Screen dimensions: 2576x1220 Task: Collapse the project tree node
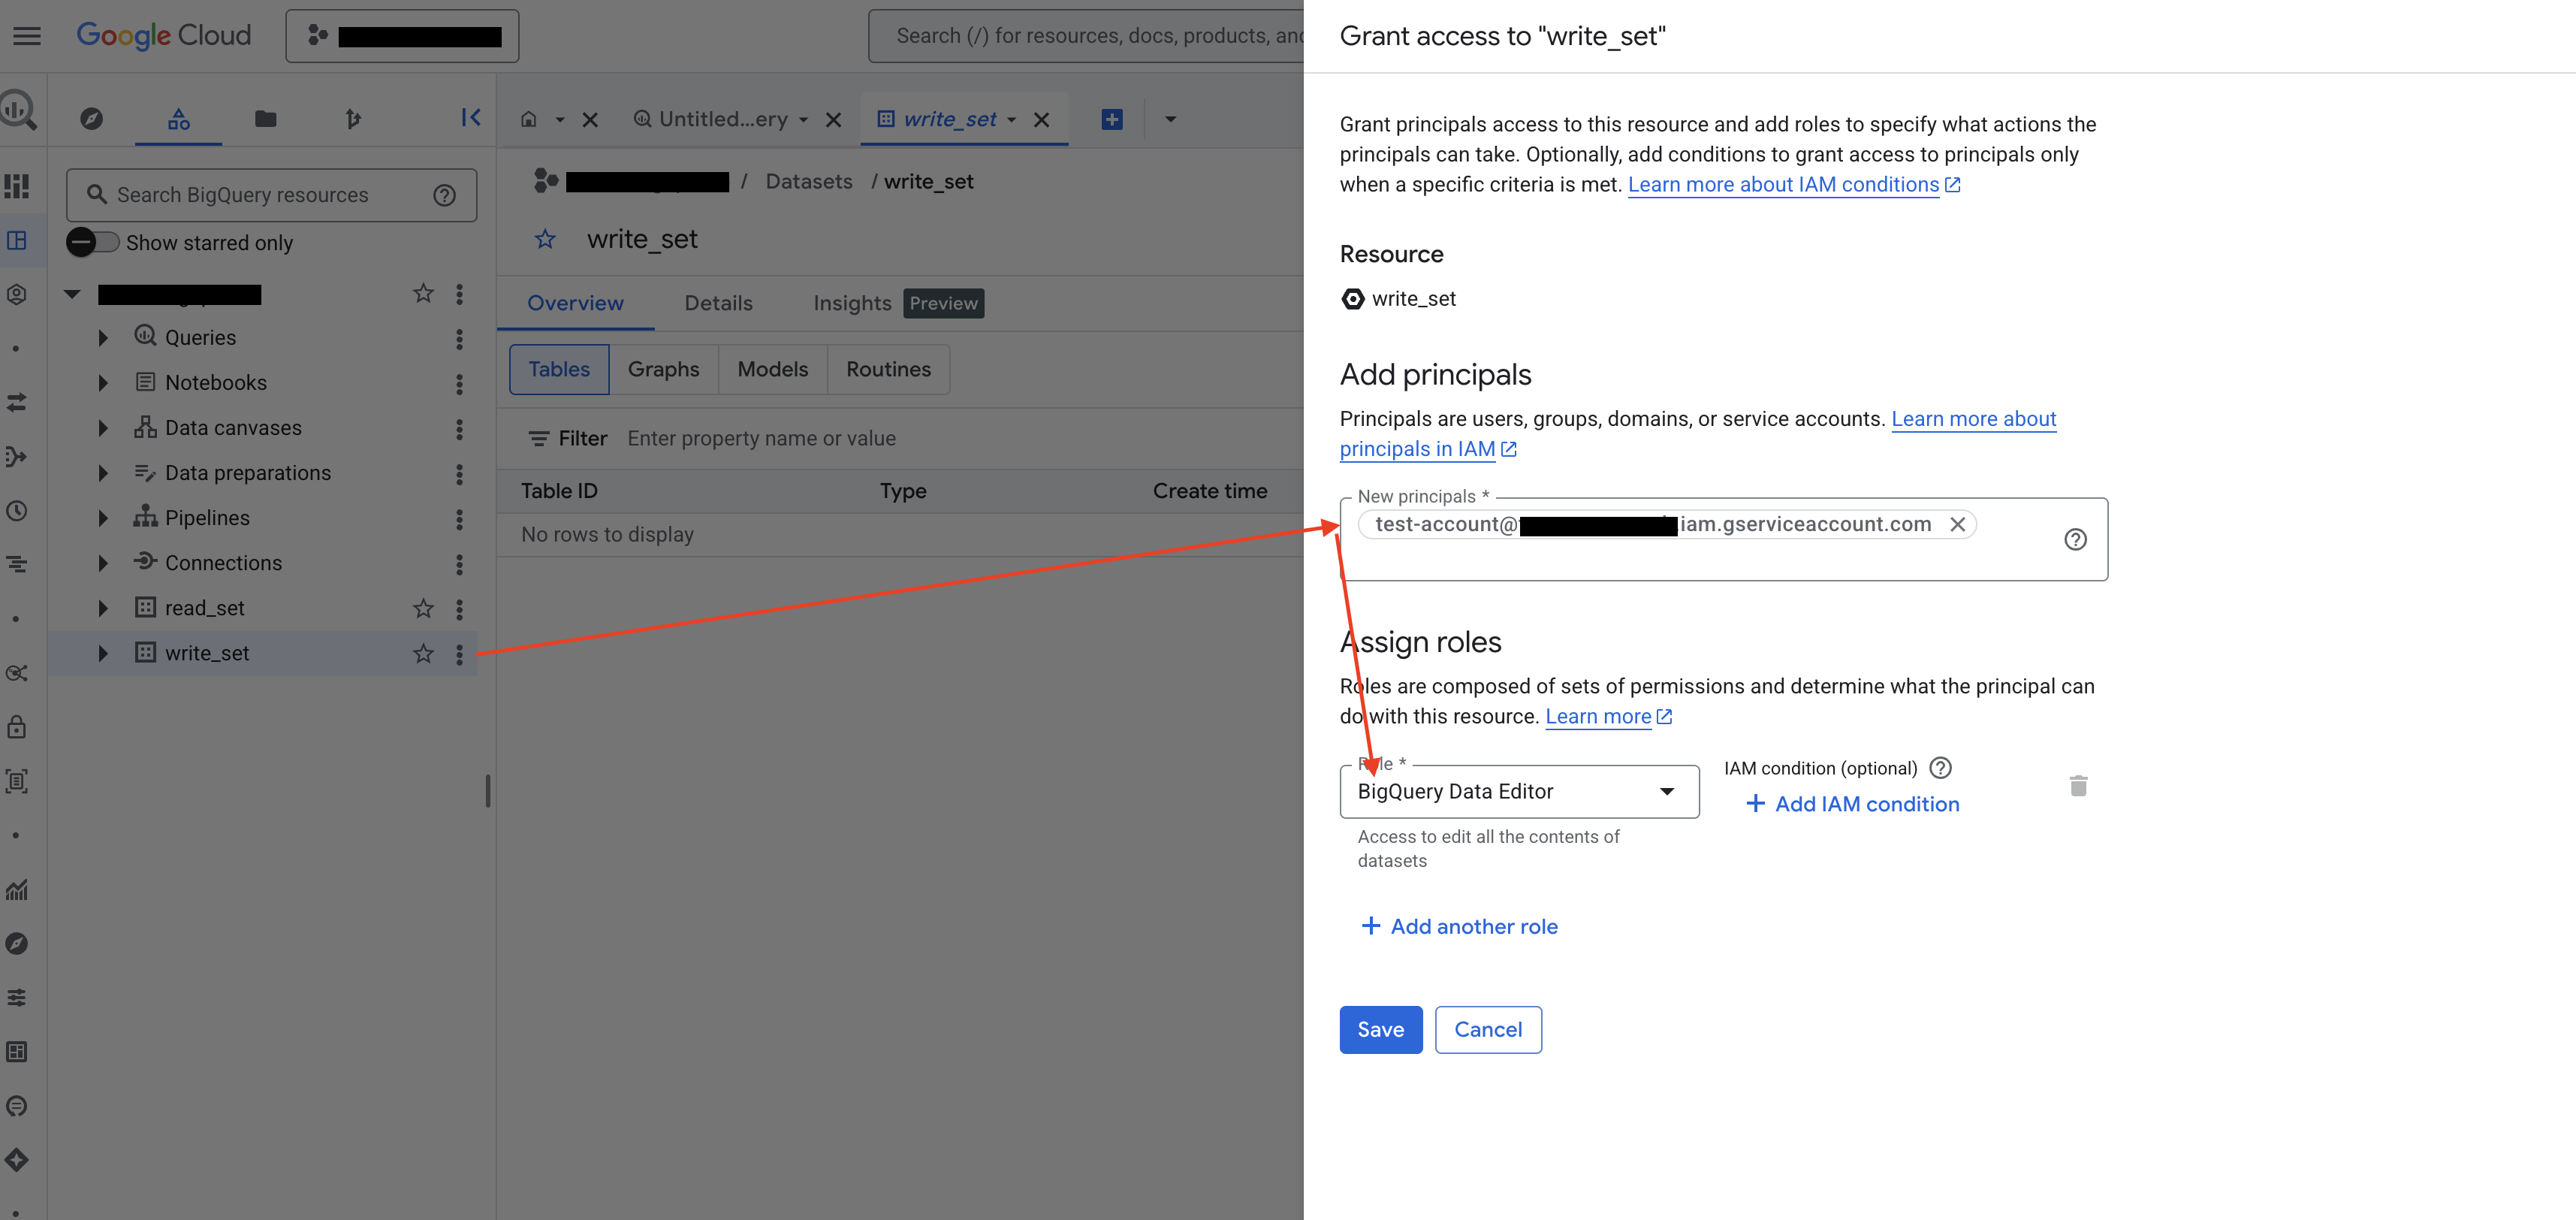pos(72,294)
